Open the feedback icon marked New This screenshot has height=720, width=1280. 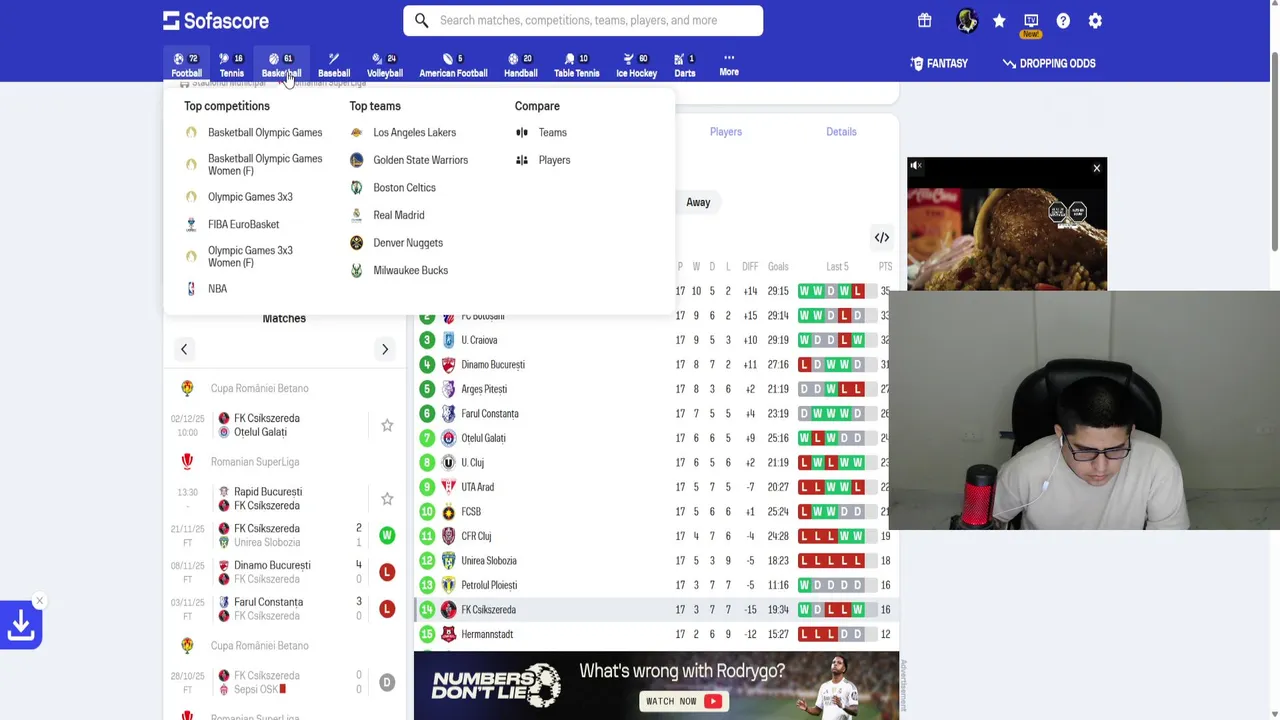[1031, 25]
